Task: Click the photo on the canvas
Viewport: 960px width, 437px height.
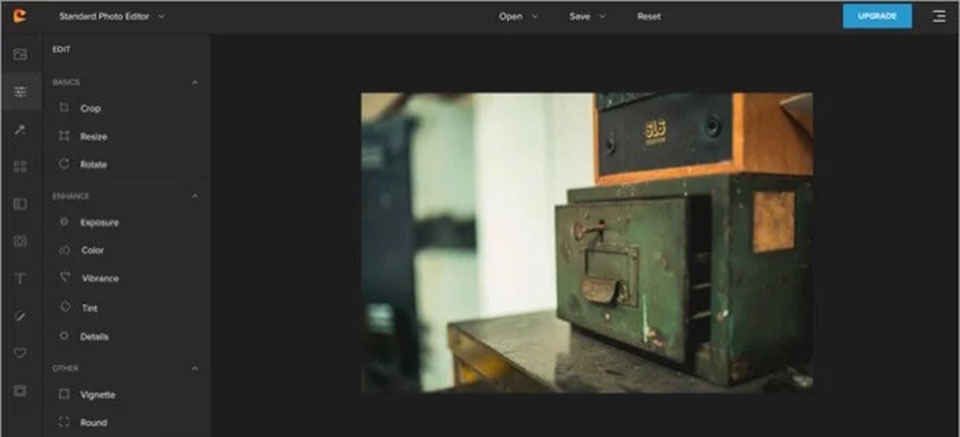Action: pos(587,242)
